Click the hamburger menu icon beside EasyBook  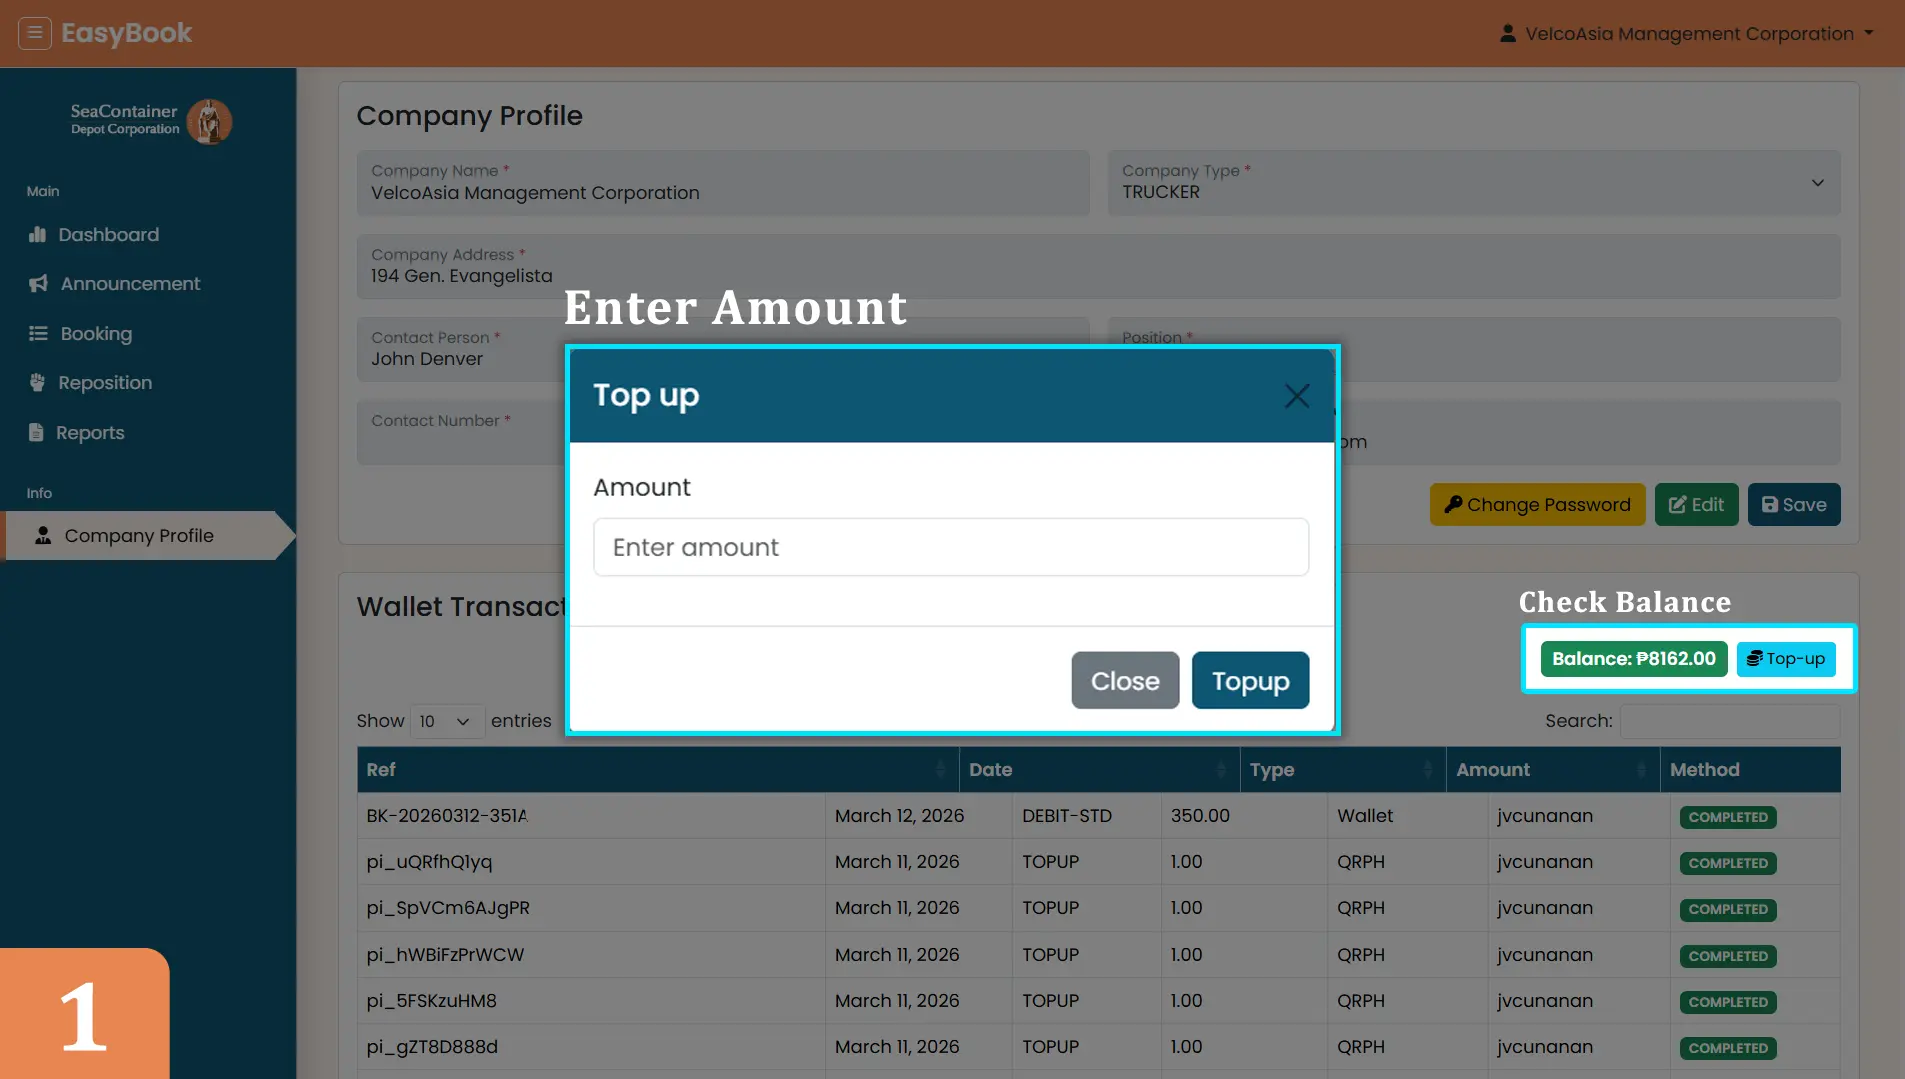click(35, 33)
